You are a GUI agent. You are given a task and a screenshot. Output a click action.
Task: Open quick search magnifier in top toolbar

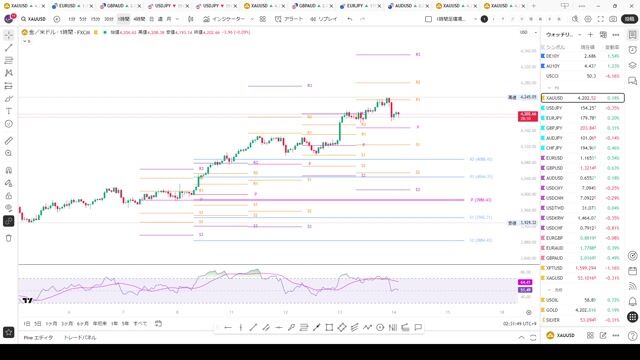click(575, 19)
